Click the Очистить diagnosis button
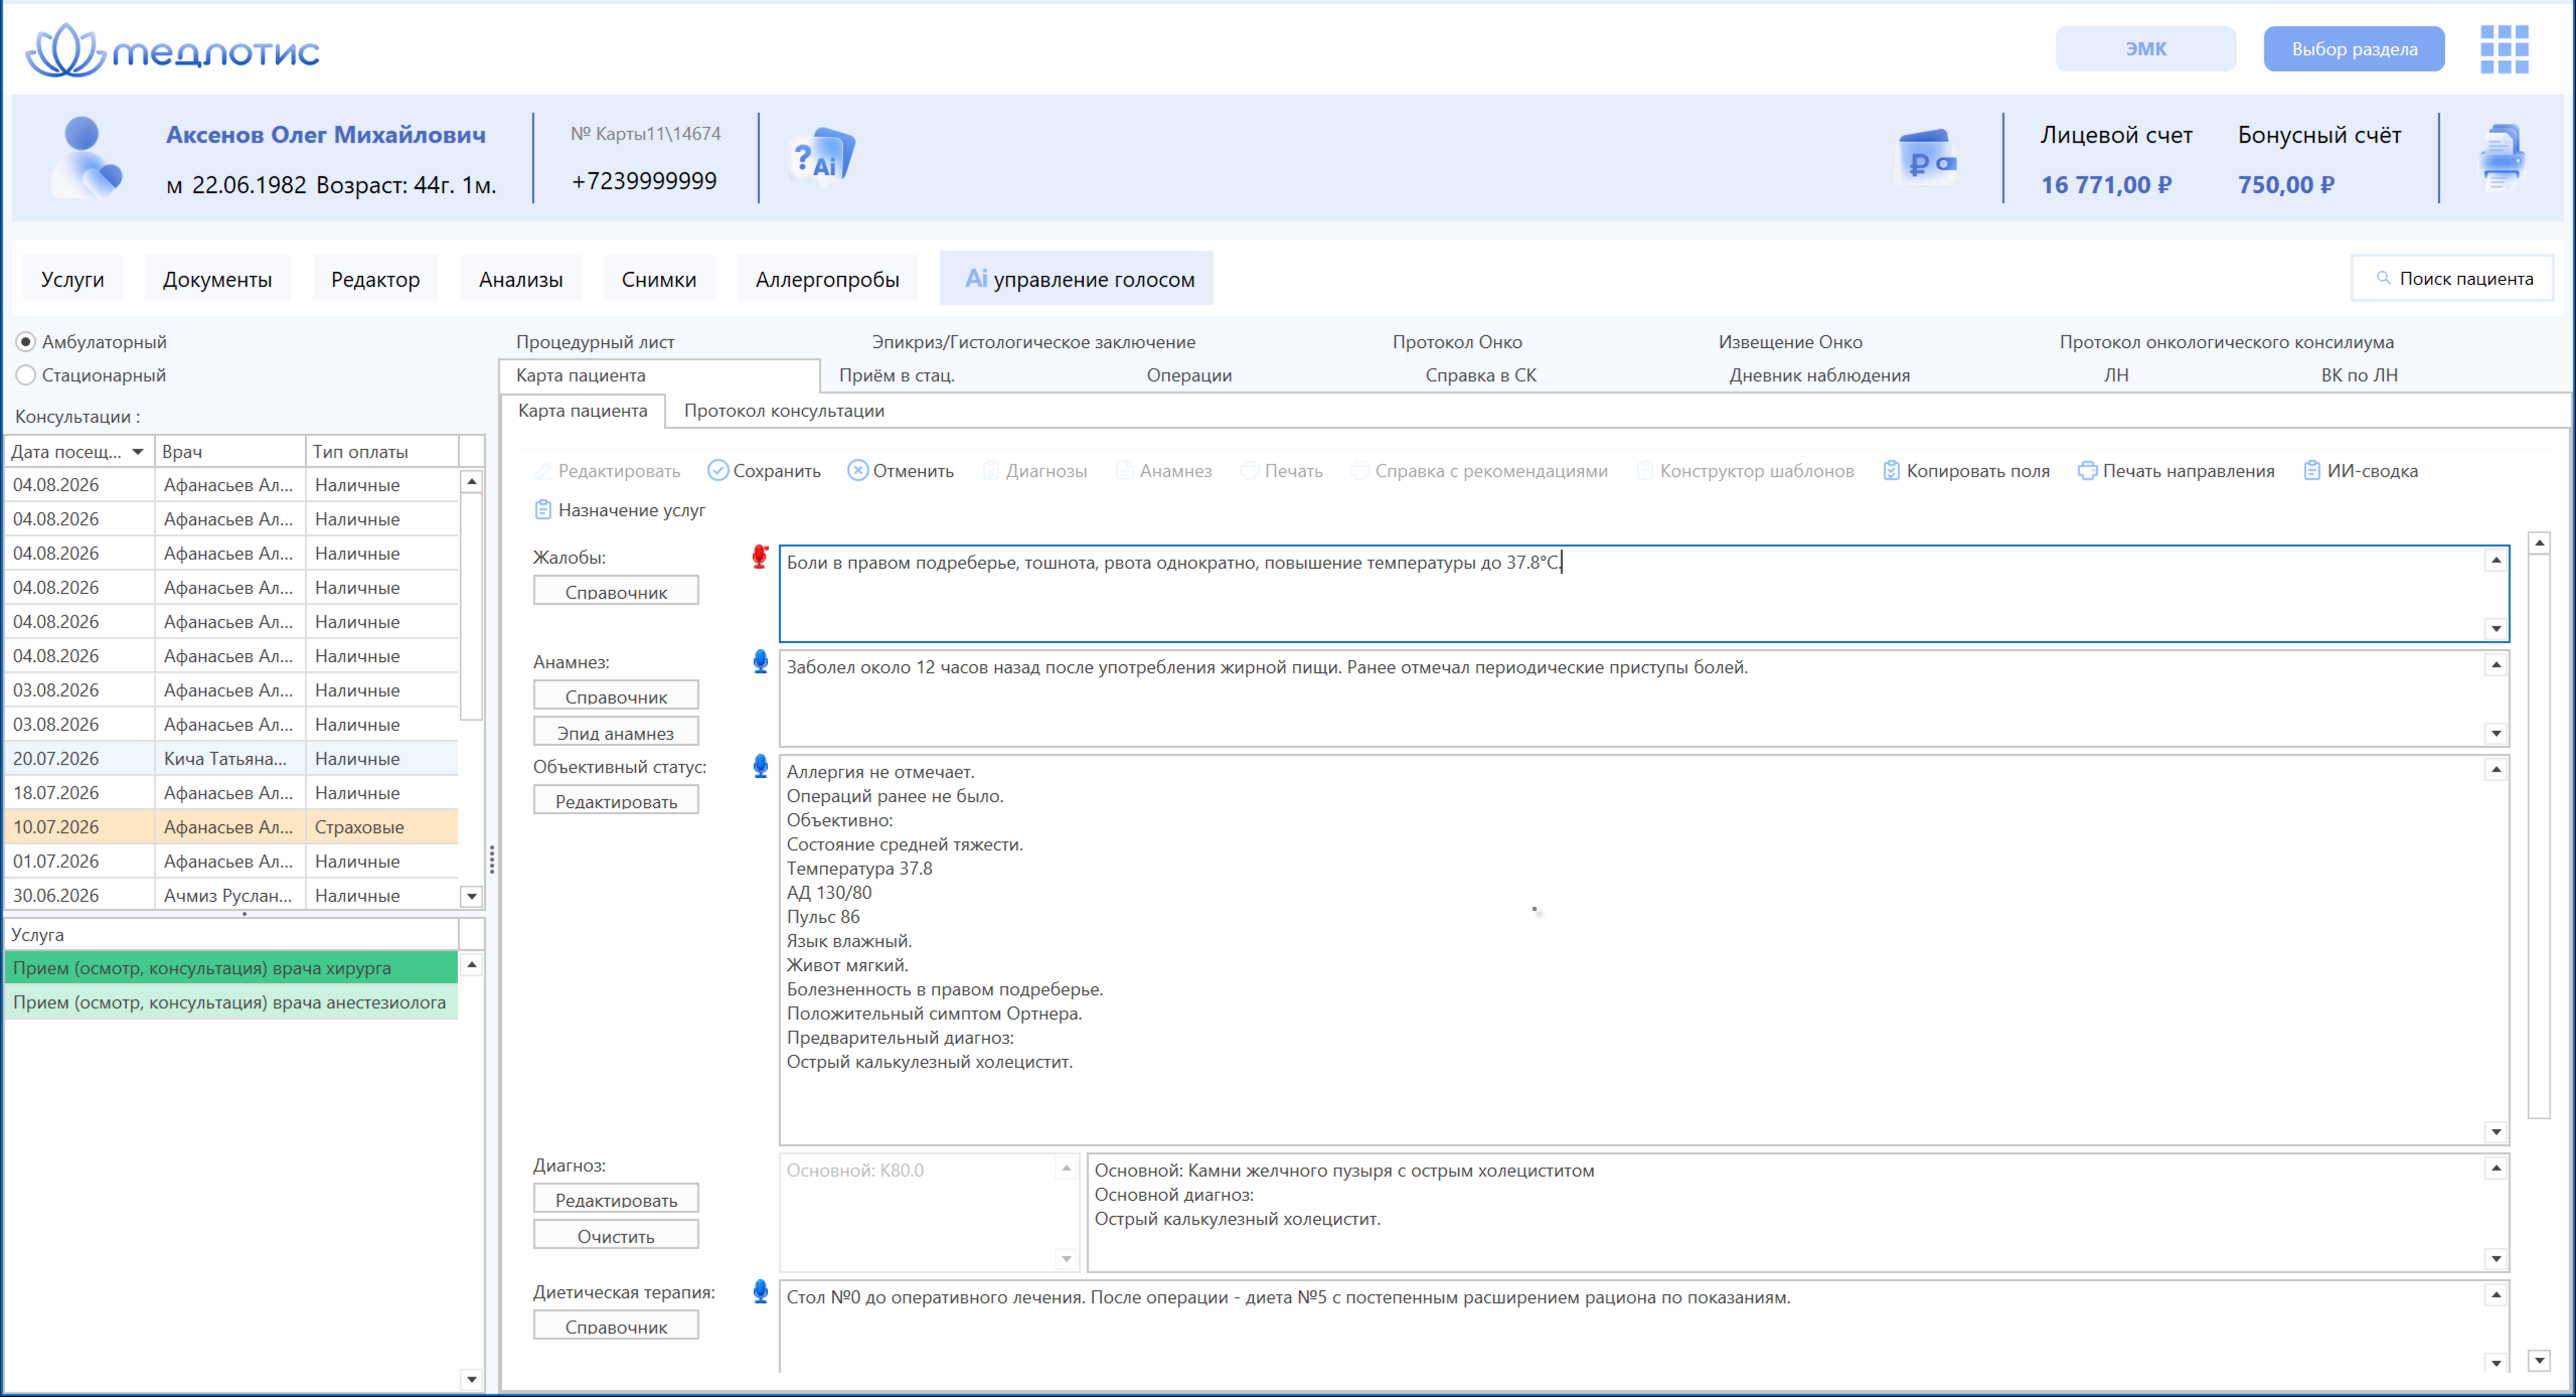 pyautogui.click(x=616, y=1235)
